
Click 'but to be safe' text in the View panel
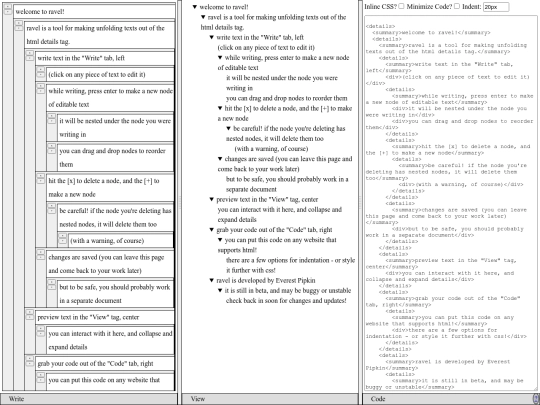287,184
